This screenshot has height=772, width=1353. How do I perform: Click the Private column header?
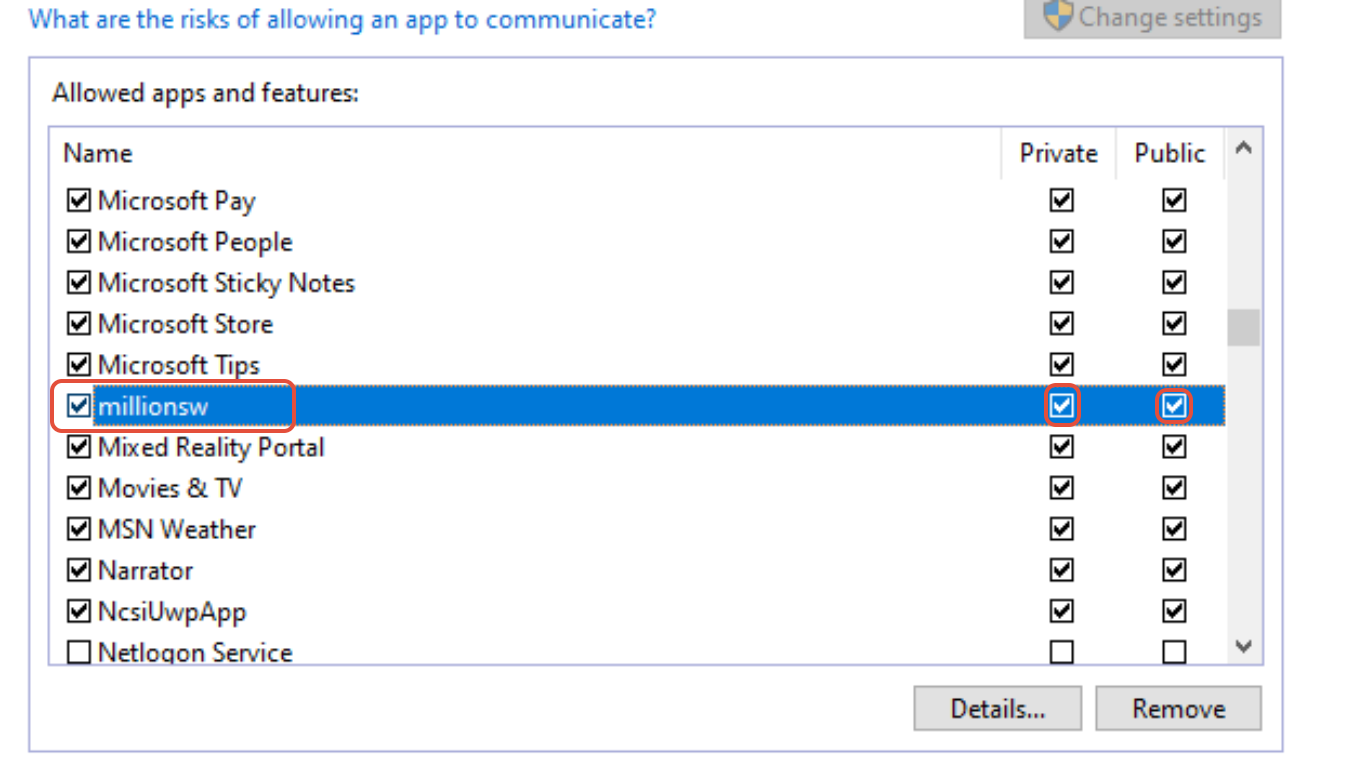click(x=1058, y=153)
